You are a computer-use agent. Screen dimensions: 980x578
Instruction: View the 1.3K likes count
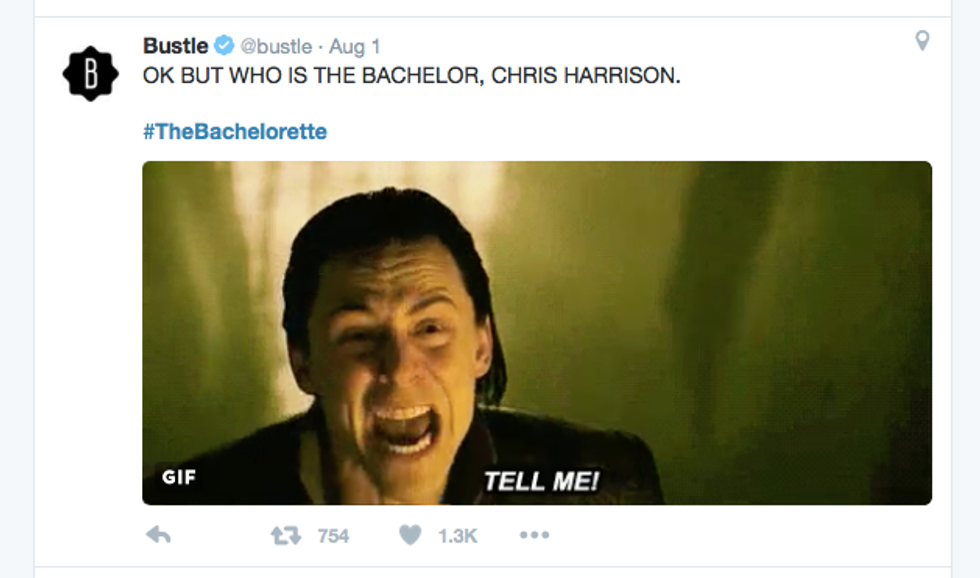(458, 536)
